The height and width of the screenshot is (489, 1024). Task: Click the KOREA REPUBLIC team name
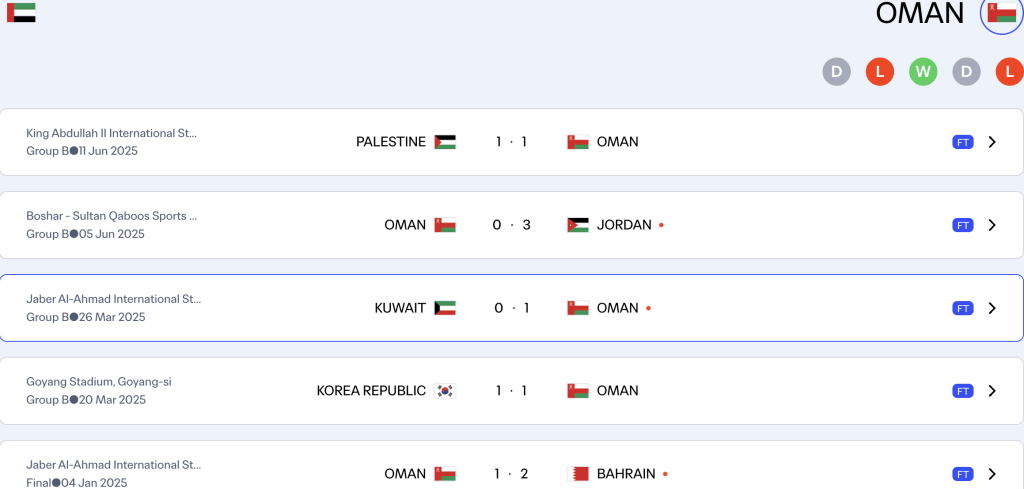[x=371, y=391]
